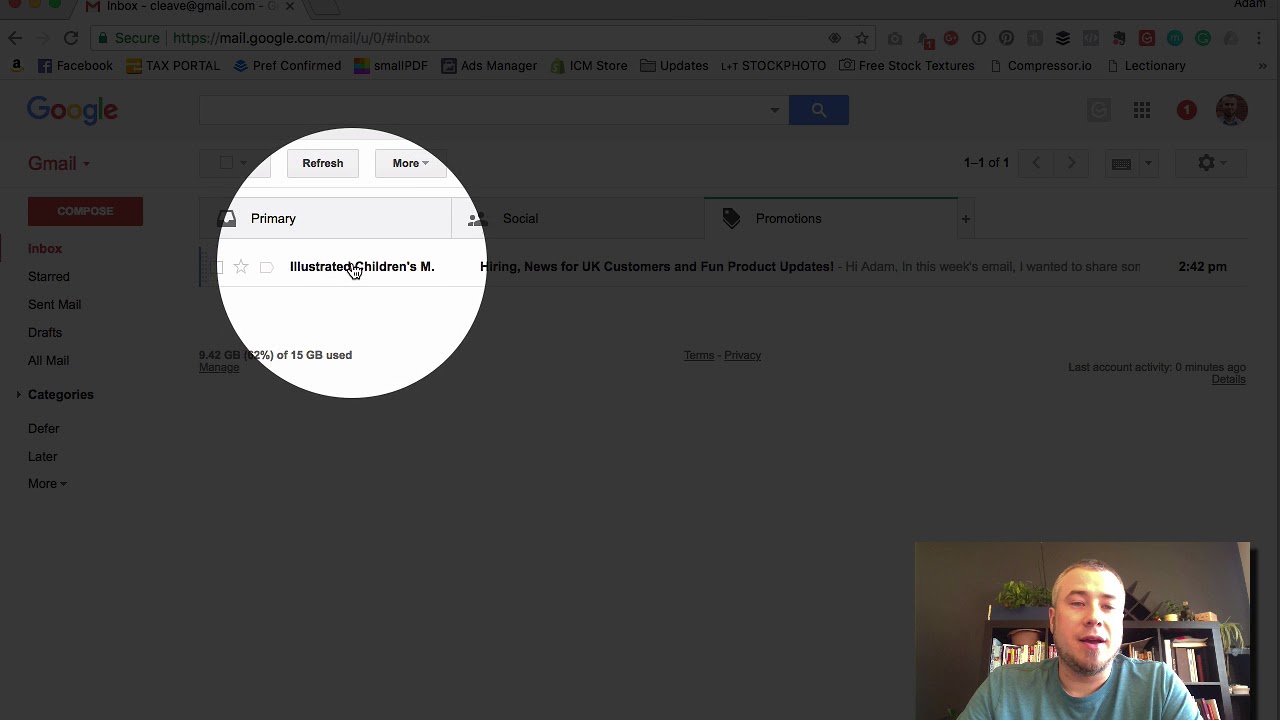The height and width of the screenshot is (720, 1280).
Task: Click the Refresh button
Action: pos(323,163)
